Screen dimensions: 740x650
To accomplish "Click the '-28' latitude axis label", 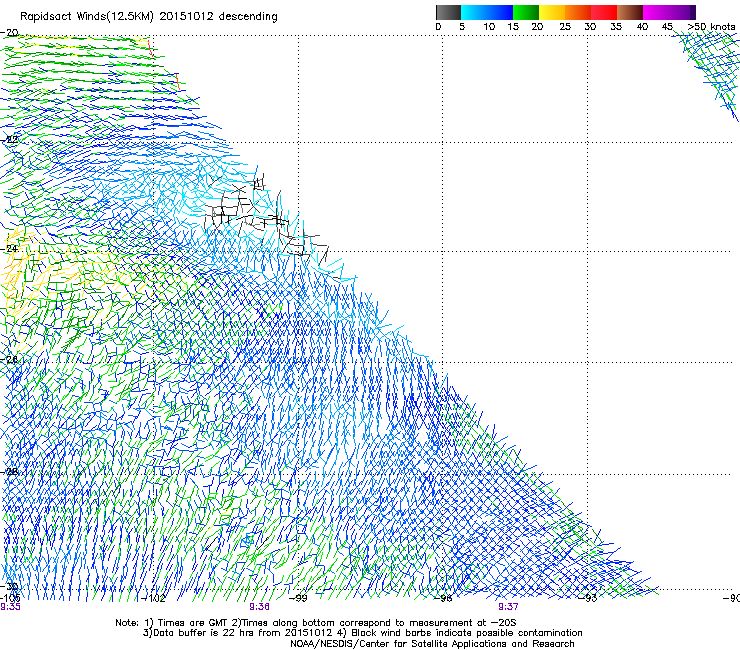I will coord(9,472).
